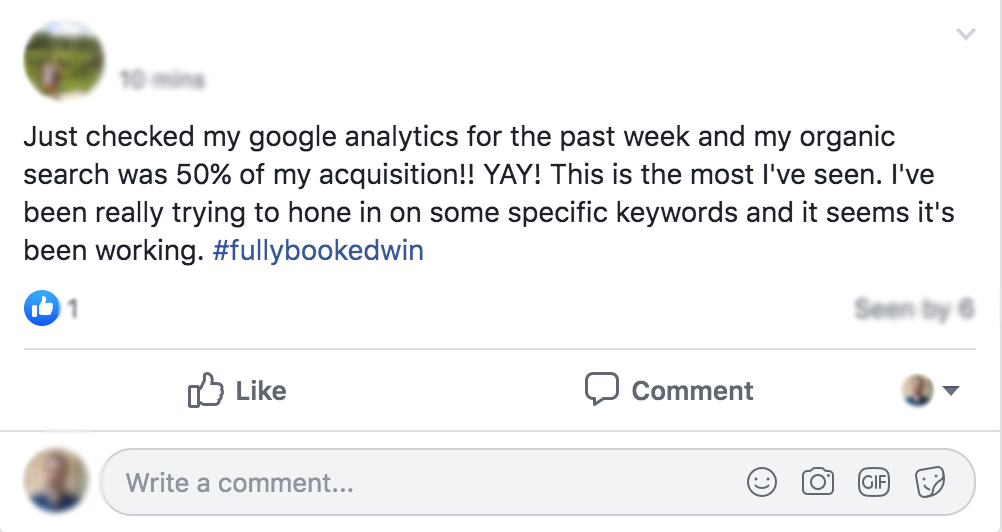1002x532 pixels.
Task: Click your avatar beside the comment box
Action: (x=56, y=482)
